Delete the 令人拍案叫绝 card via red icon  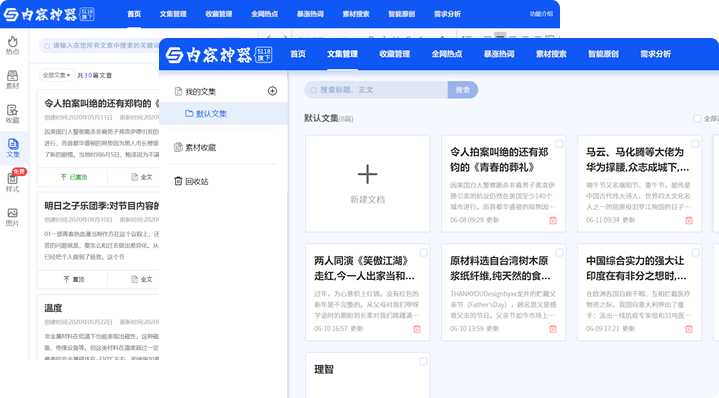pos(553,221)
